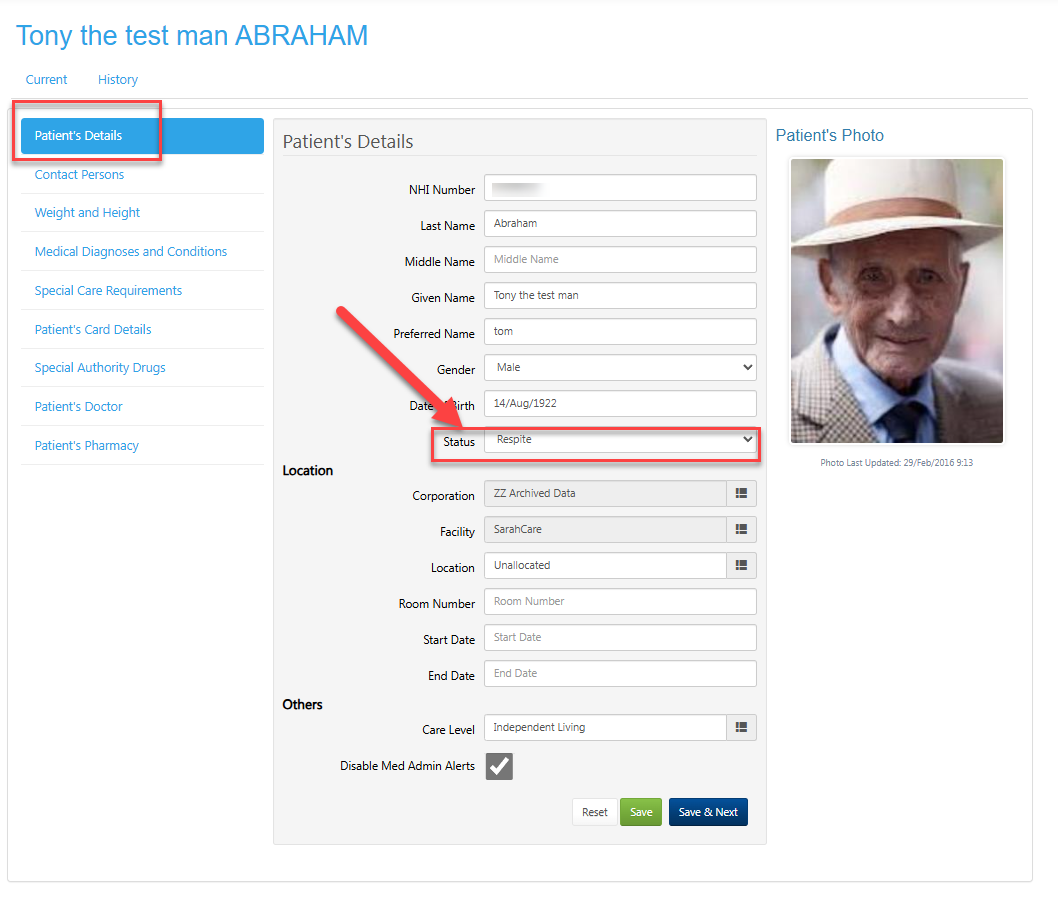
Task: Expand the Status dropdown showing Respite
Action: (620, 440)
